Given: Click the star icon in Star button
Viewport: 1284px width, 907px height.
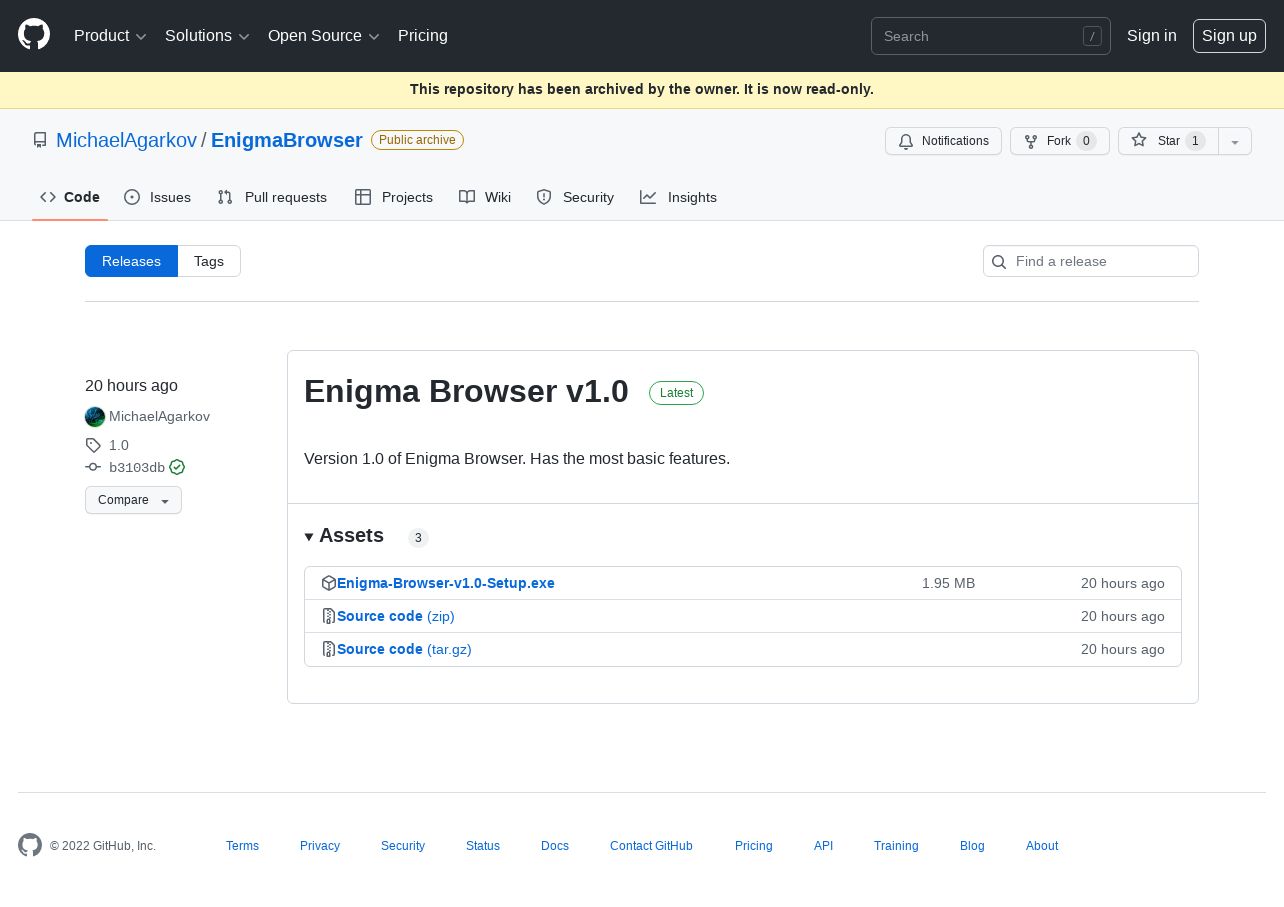Looking at the screenshot, I should (x=1139, y=141).
